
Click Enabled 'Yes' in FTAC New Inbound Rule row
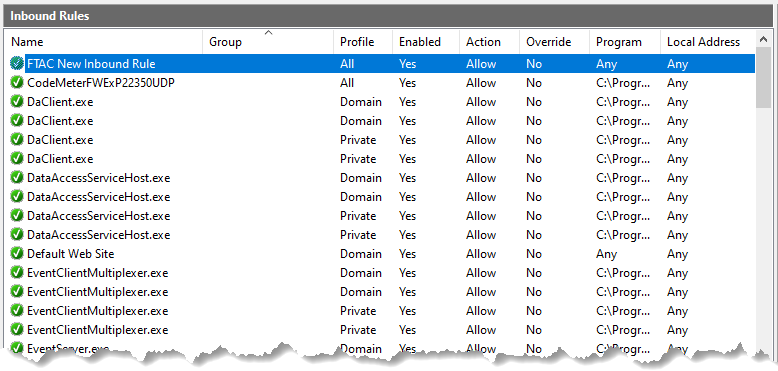click(407, 64)
